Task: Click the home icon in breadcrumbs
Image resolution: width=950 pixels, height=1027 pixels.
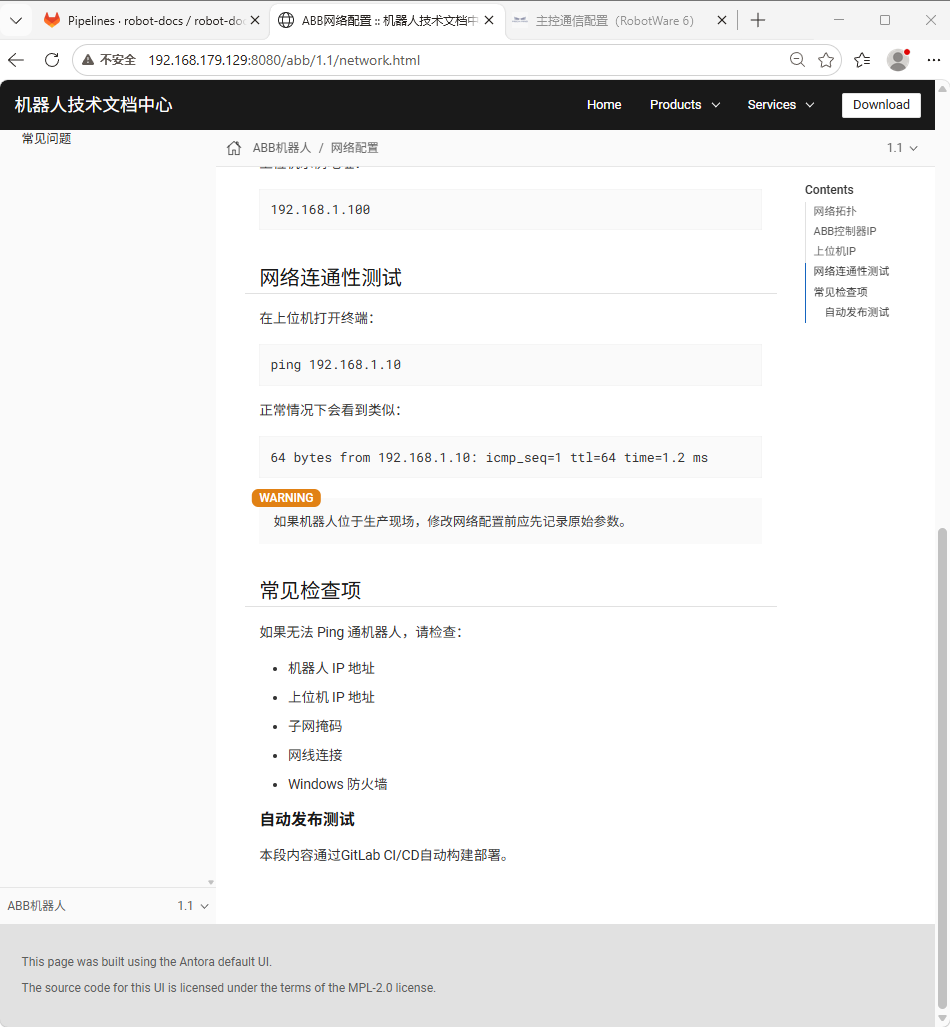Action: [234, 148]
